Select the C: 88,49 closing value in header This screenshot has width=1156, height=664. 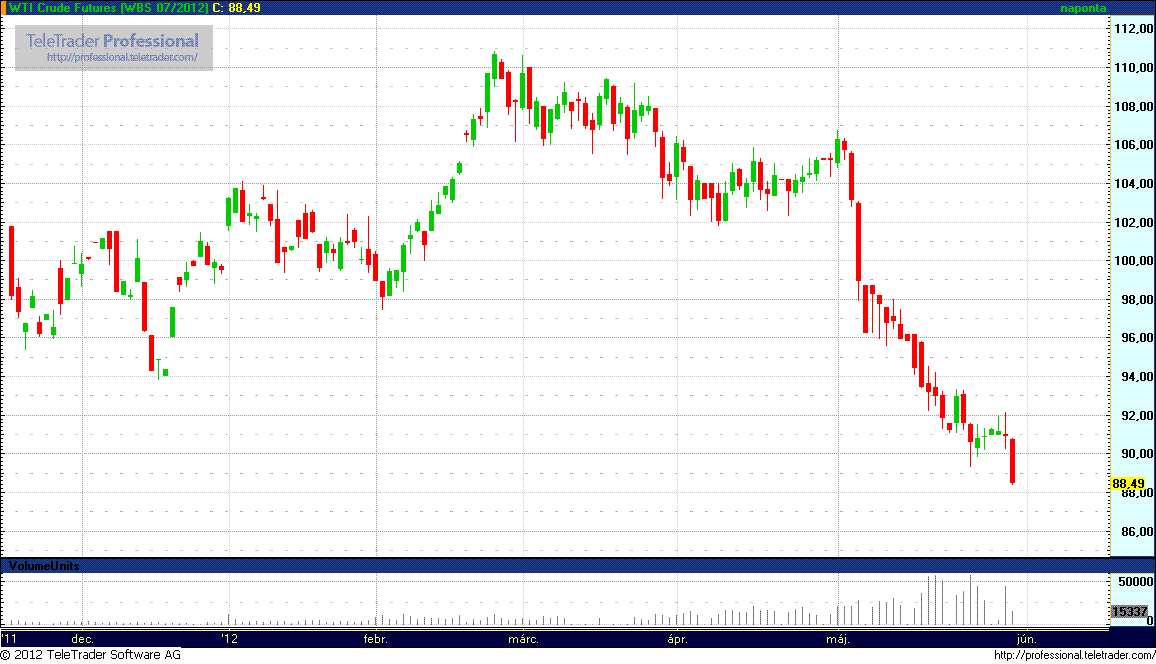pyautogui.click(x=236, y=8)
